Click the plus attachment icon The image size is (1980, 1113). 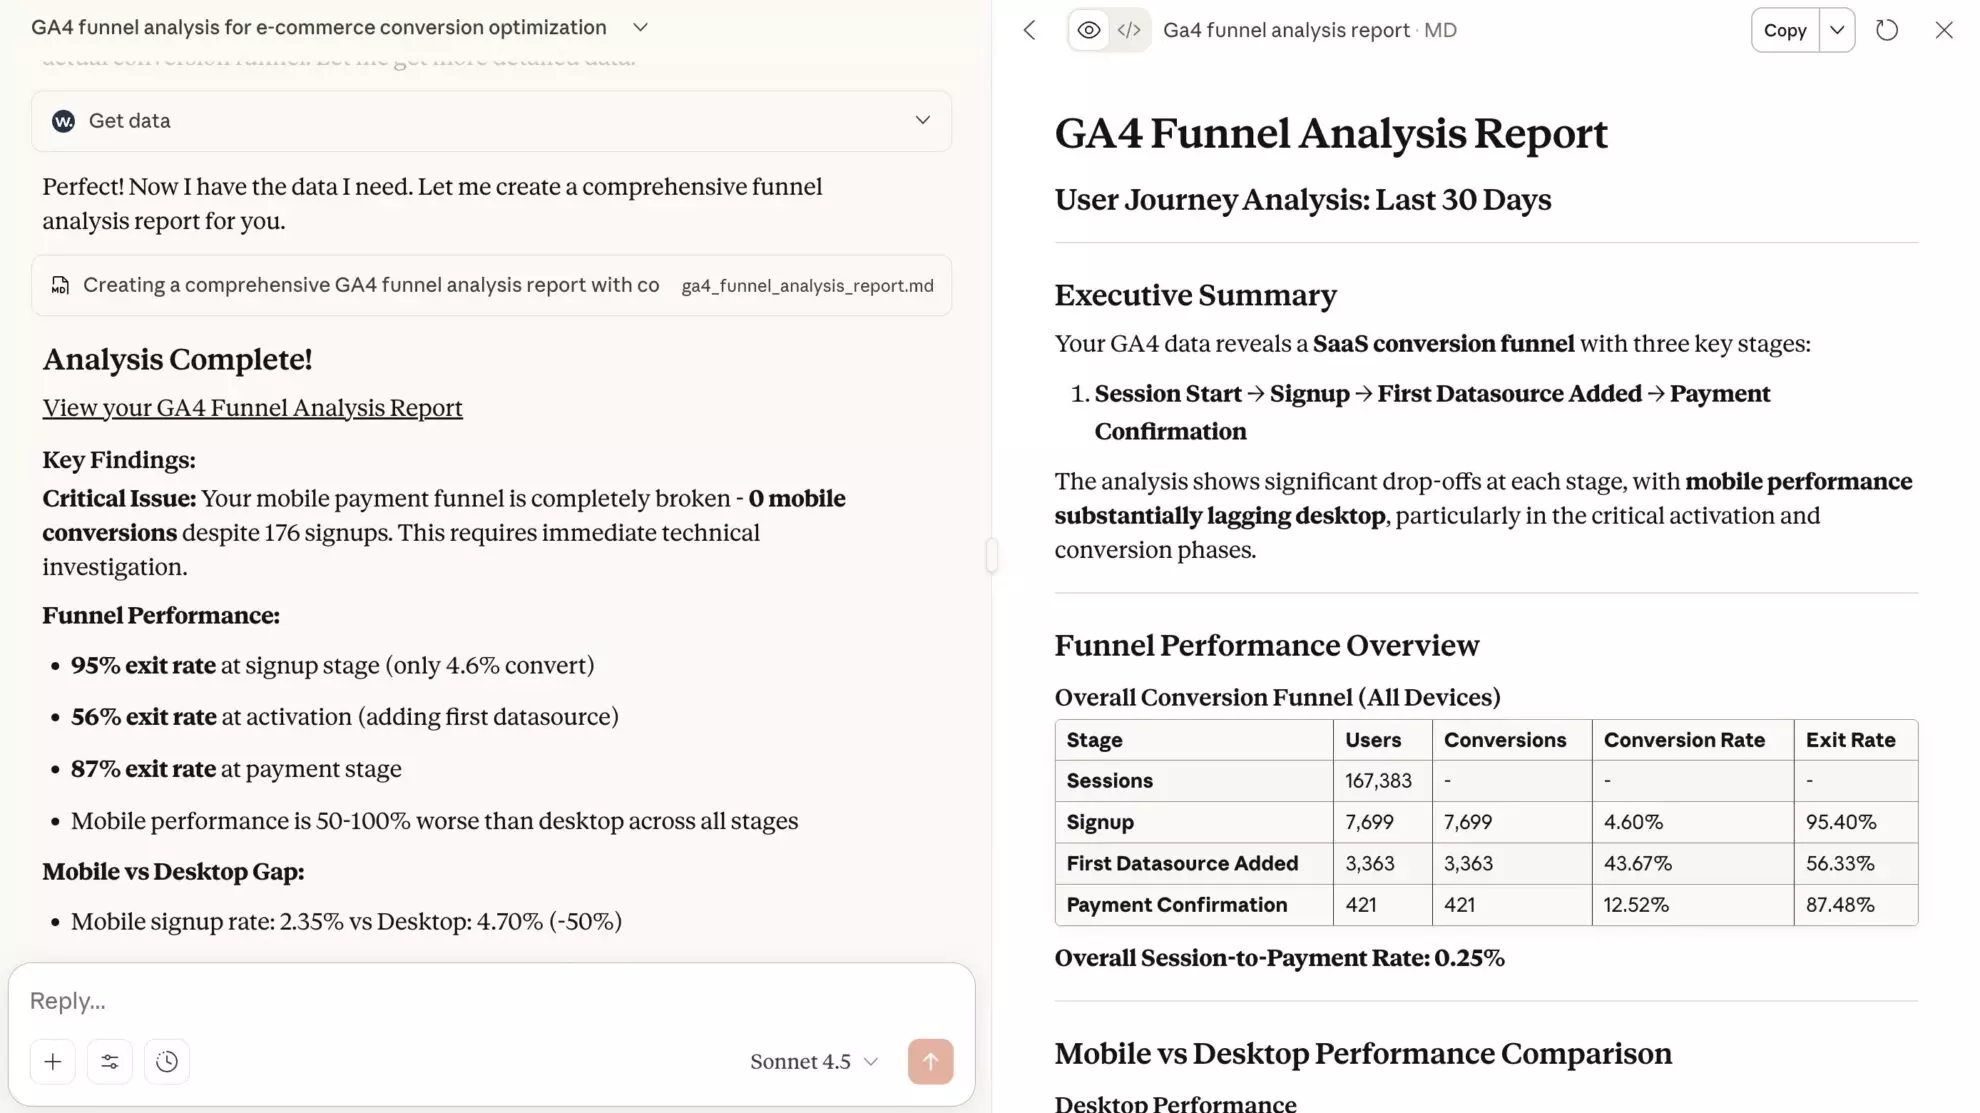tap(53, 1062)
